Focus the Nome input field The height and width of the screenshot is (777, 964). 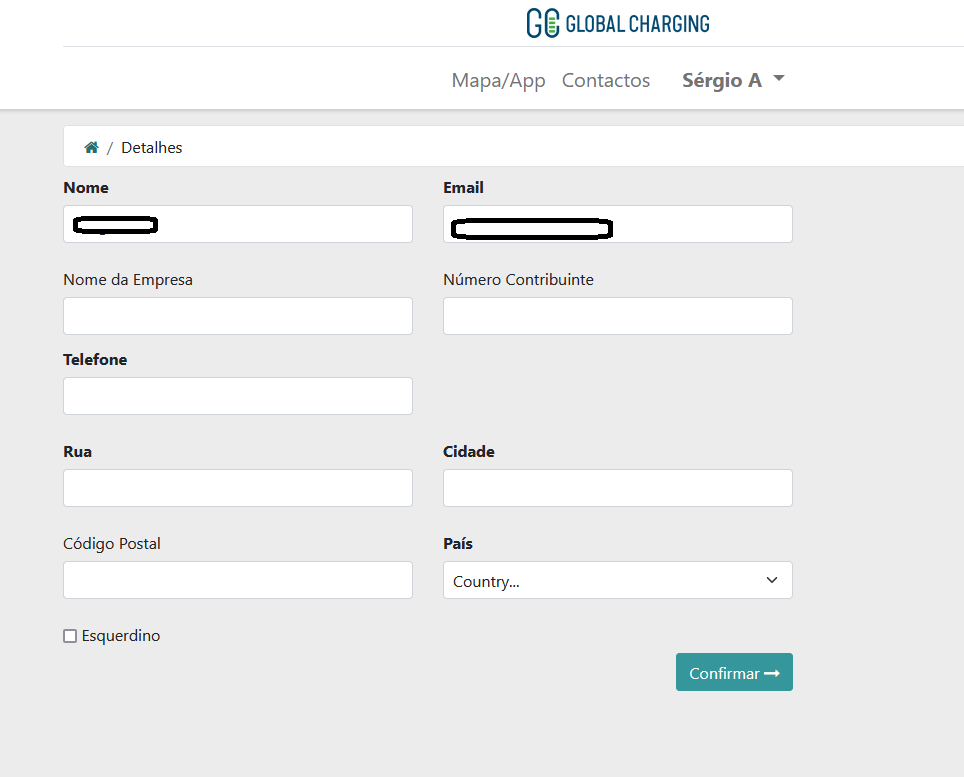pyautogui.click(x=237, y=224)
